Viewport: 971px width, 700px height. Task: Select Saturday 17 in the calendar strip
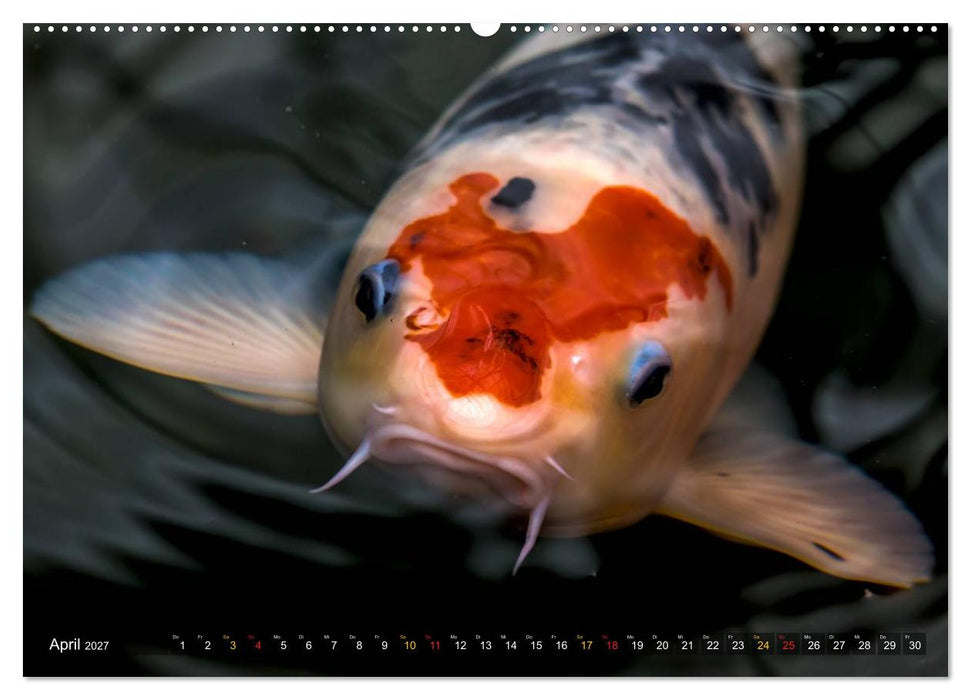[586, 644]
